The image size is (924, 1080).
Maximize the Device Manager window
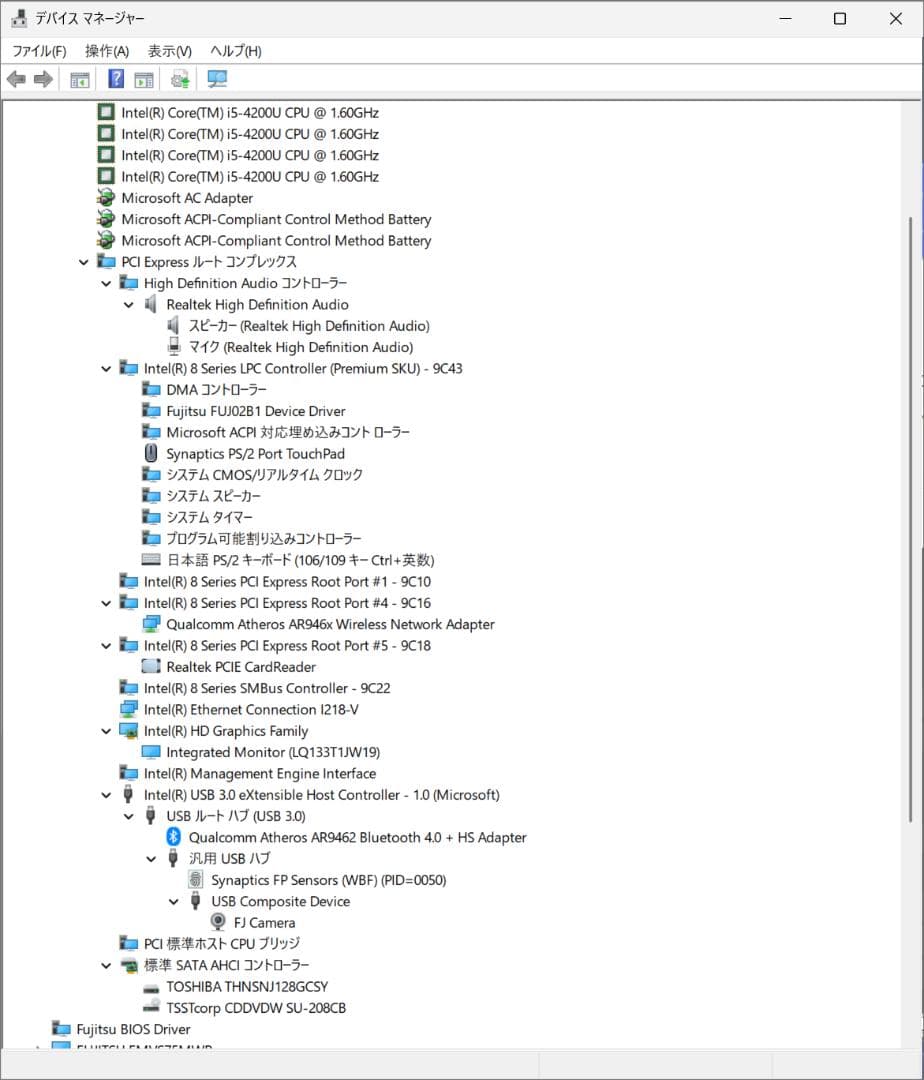tap(840, 19)
